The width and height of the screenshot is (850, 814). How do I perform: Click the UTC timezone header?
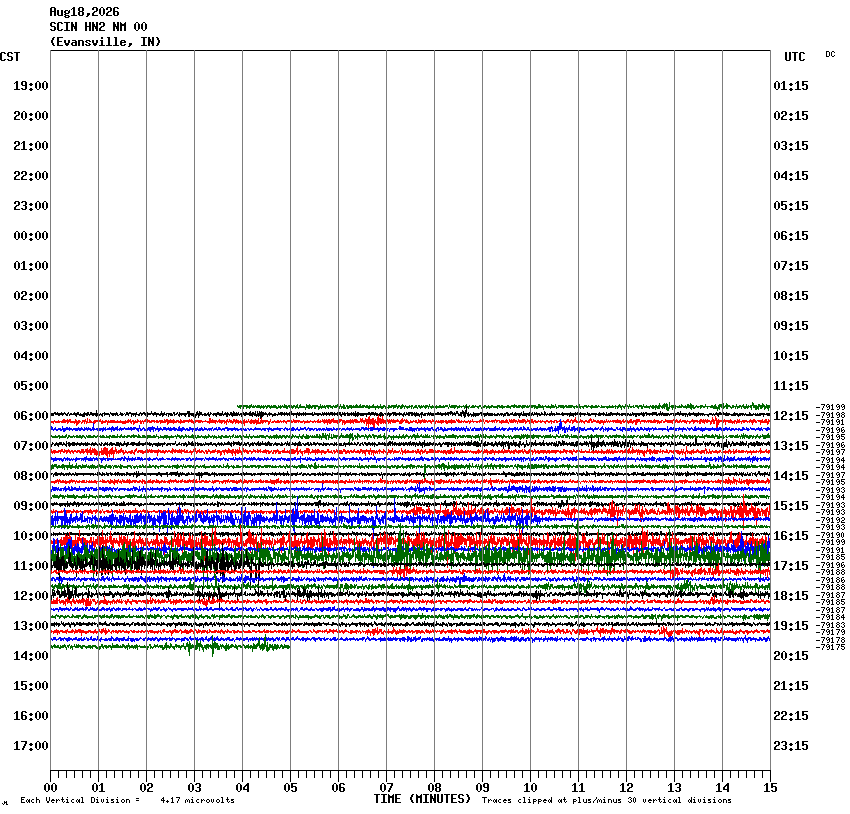coord(795,57)
